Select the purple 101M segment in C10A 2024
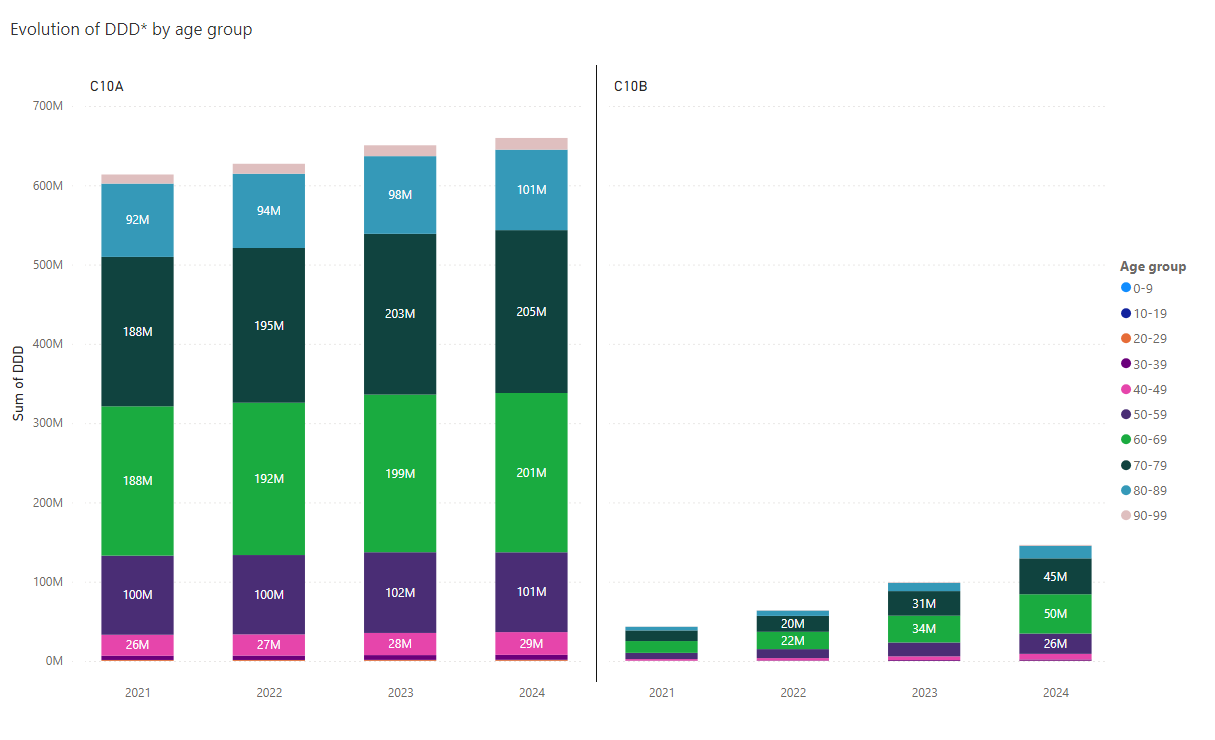 [531, 592]
